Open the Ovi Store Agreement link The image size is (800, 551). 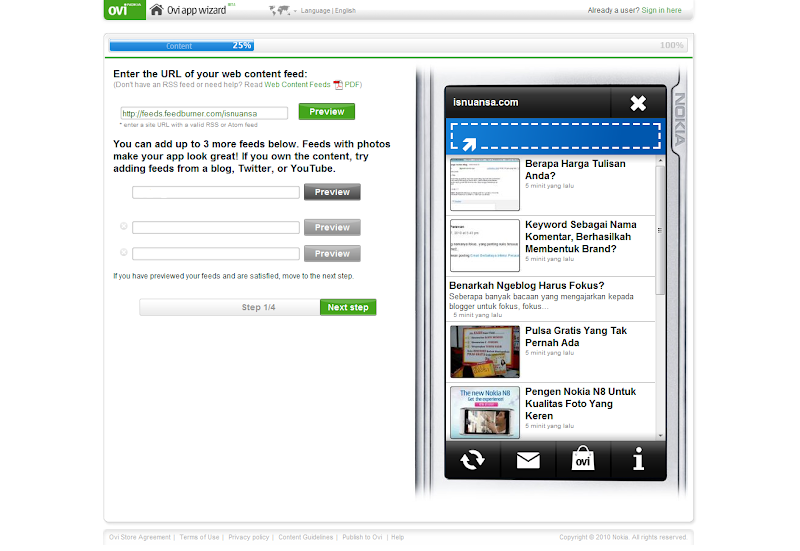139,537
